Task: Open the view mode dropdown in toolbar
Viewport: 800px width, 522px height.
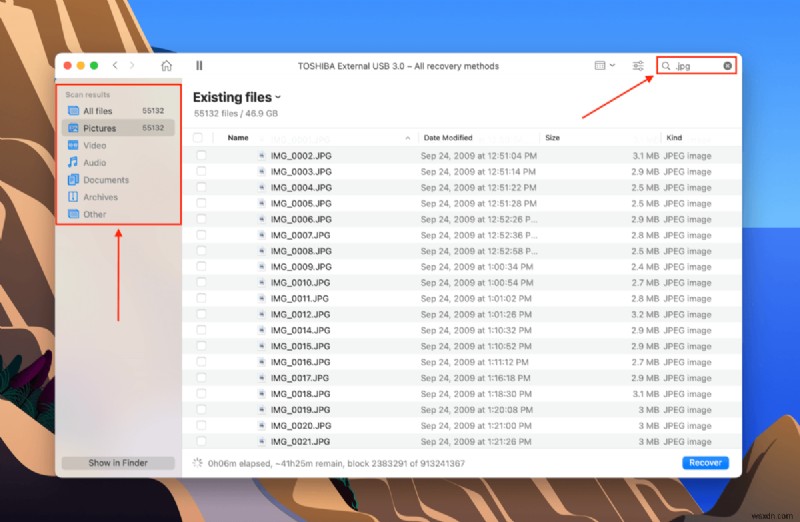Action: coord(605,65)
